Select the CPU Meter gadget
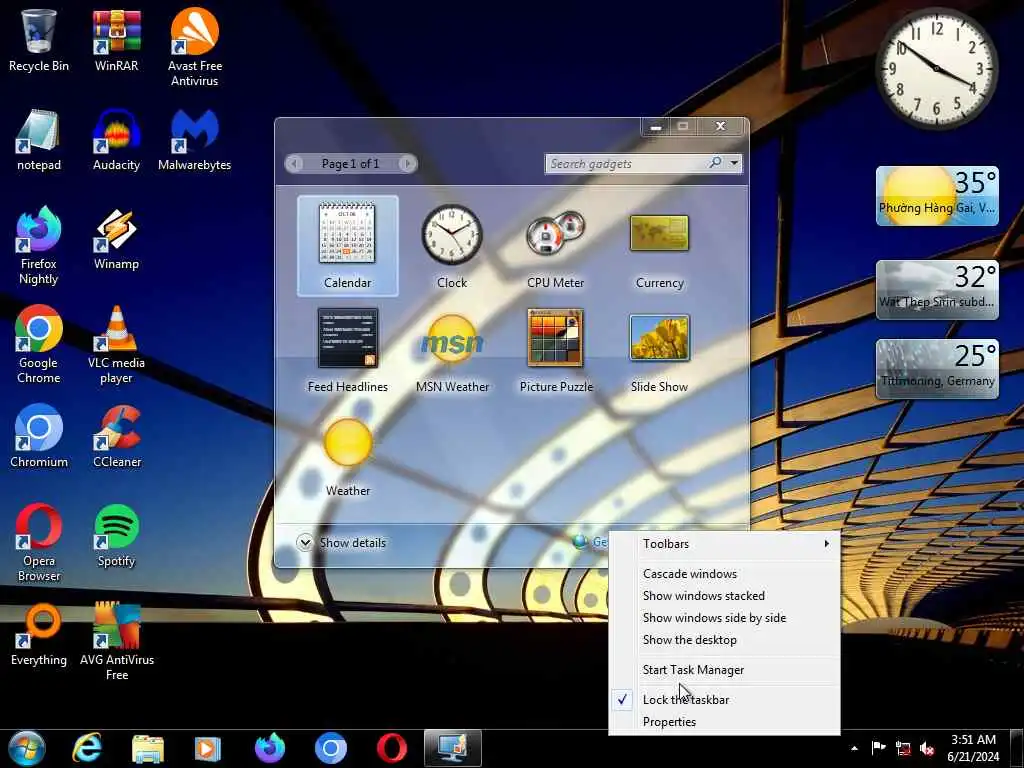 556,246
